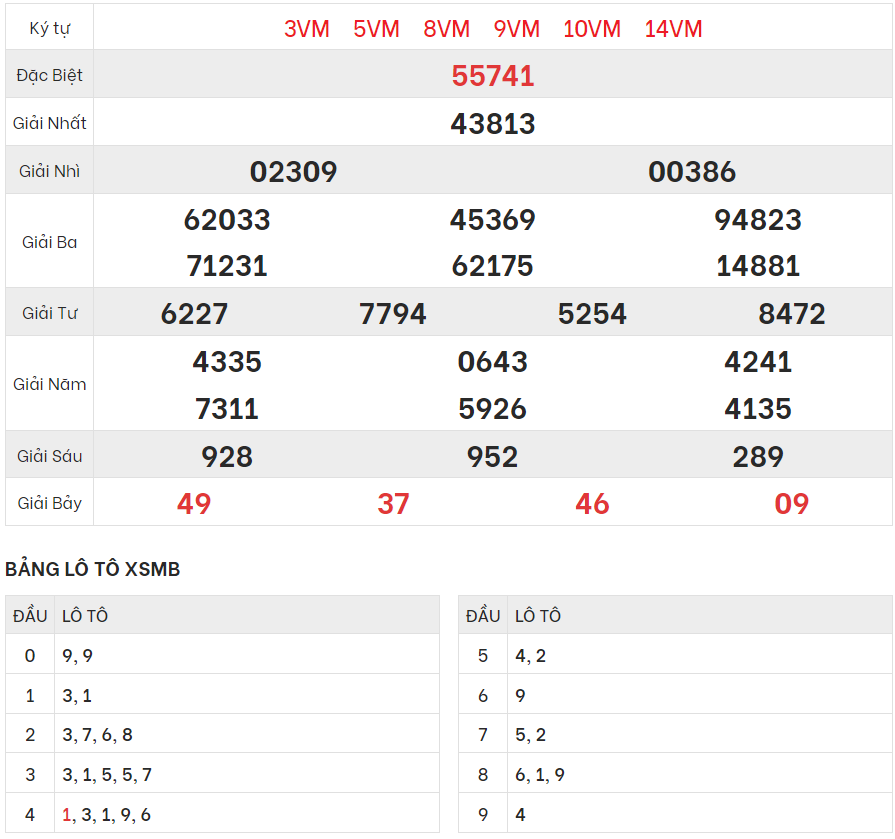Click sixth prize number 952
The width and height of the screenshot is (895, 839).
pyautogui.click(x=493, y=457)
